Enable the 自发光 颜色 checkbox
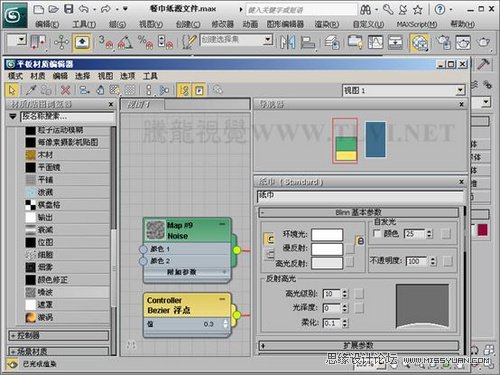500x375 pixels. [x=377, y=234]
